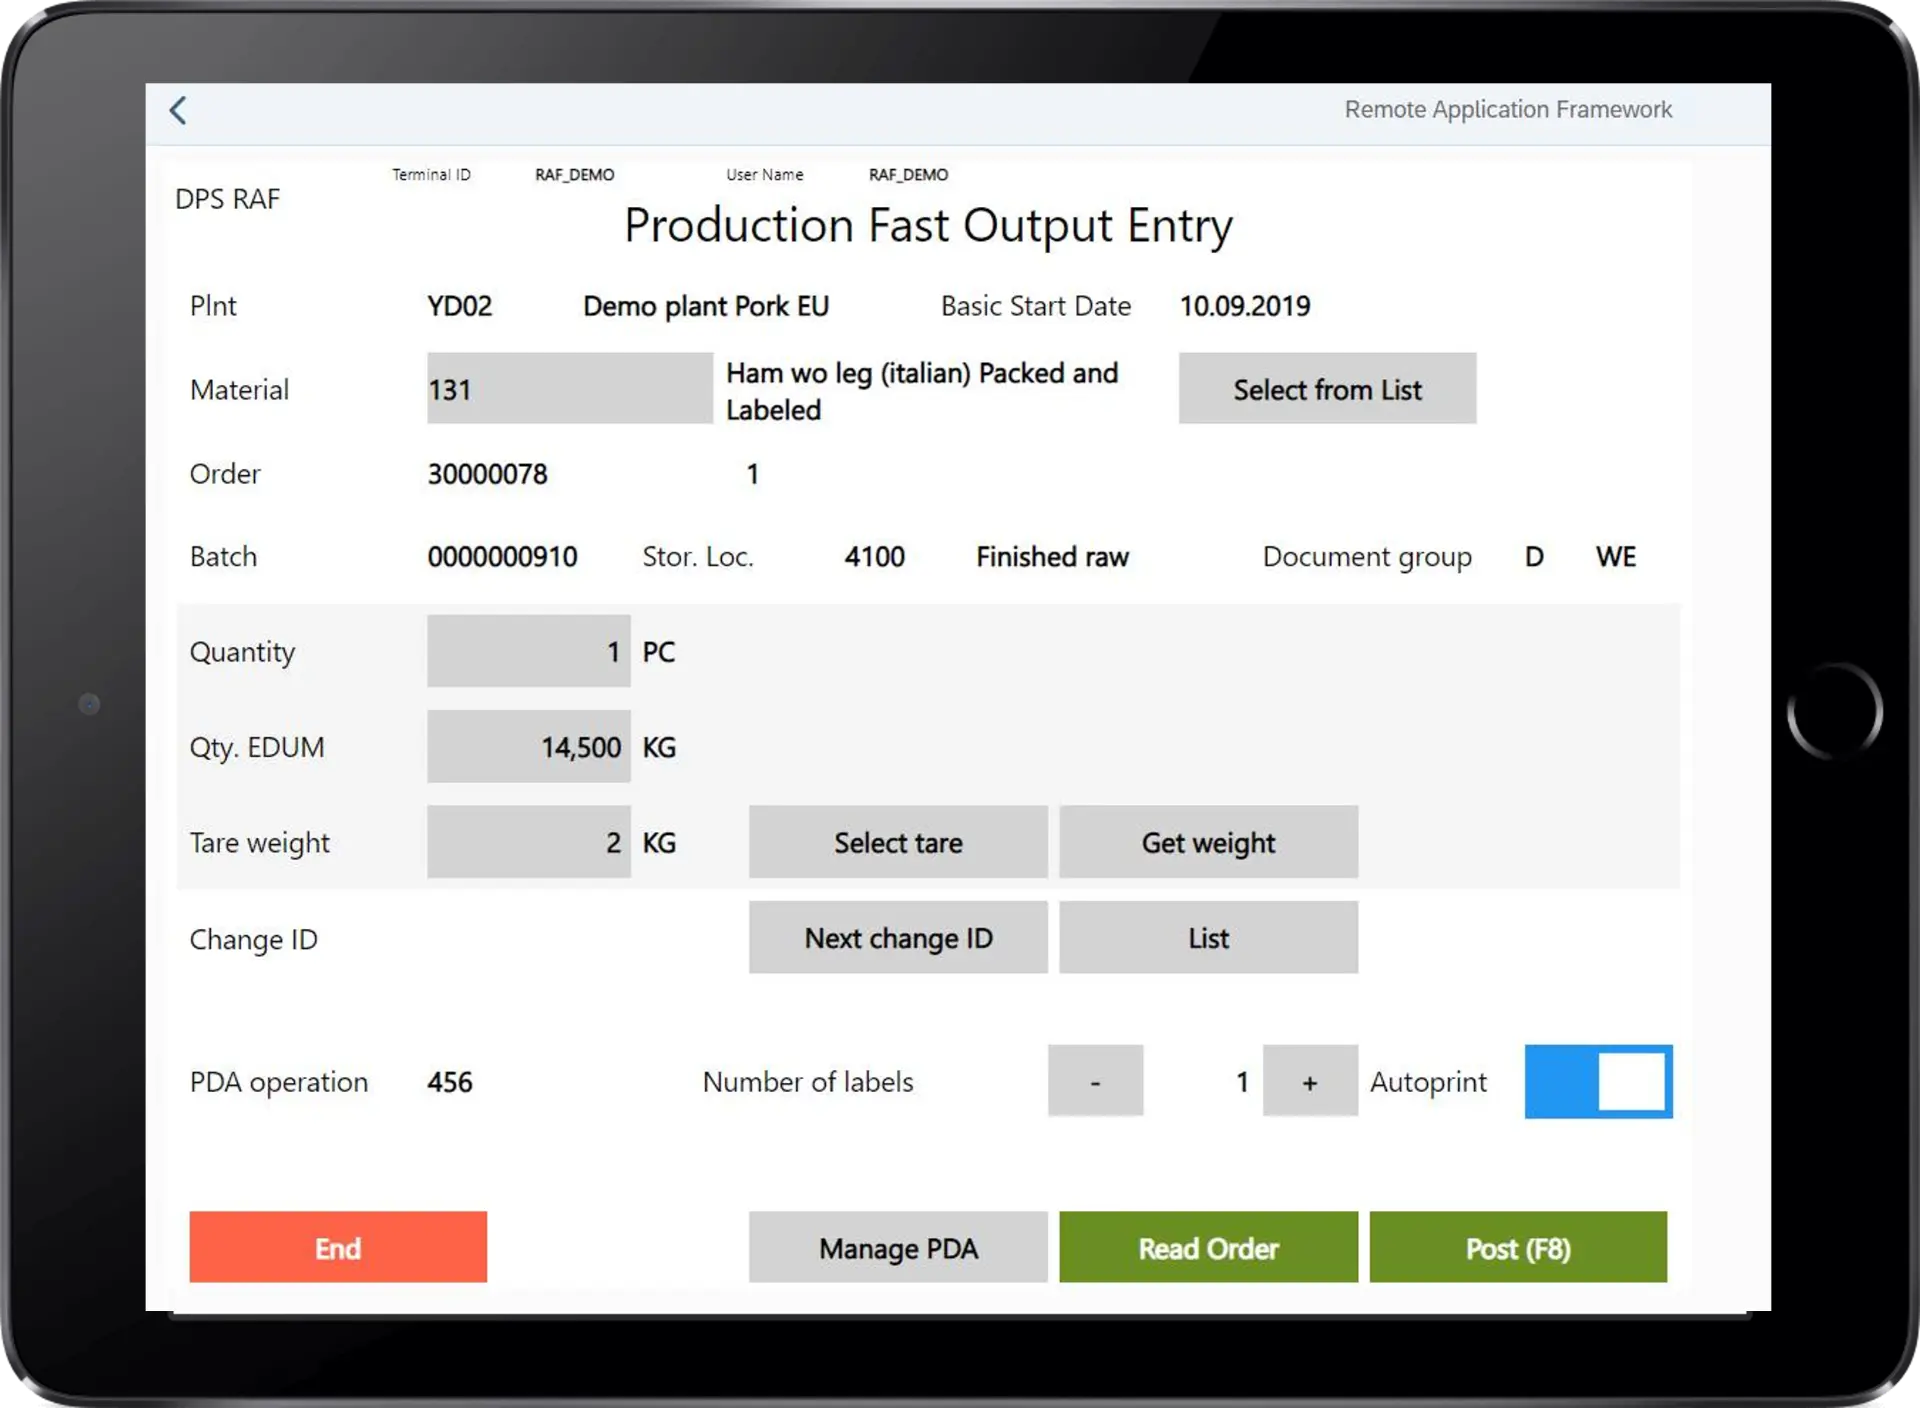Increase the number of labels

[x=1310, y=1081]
